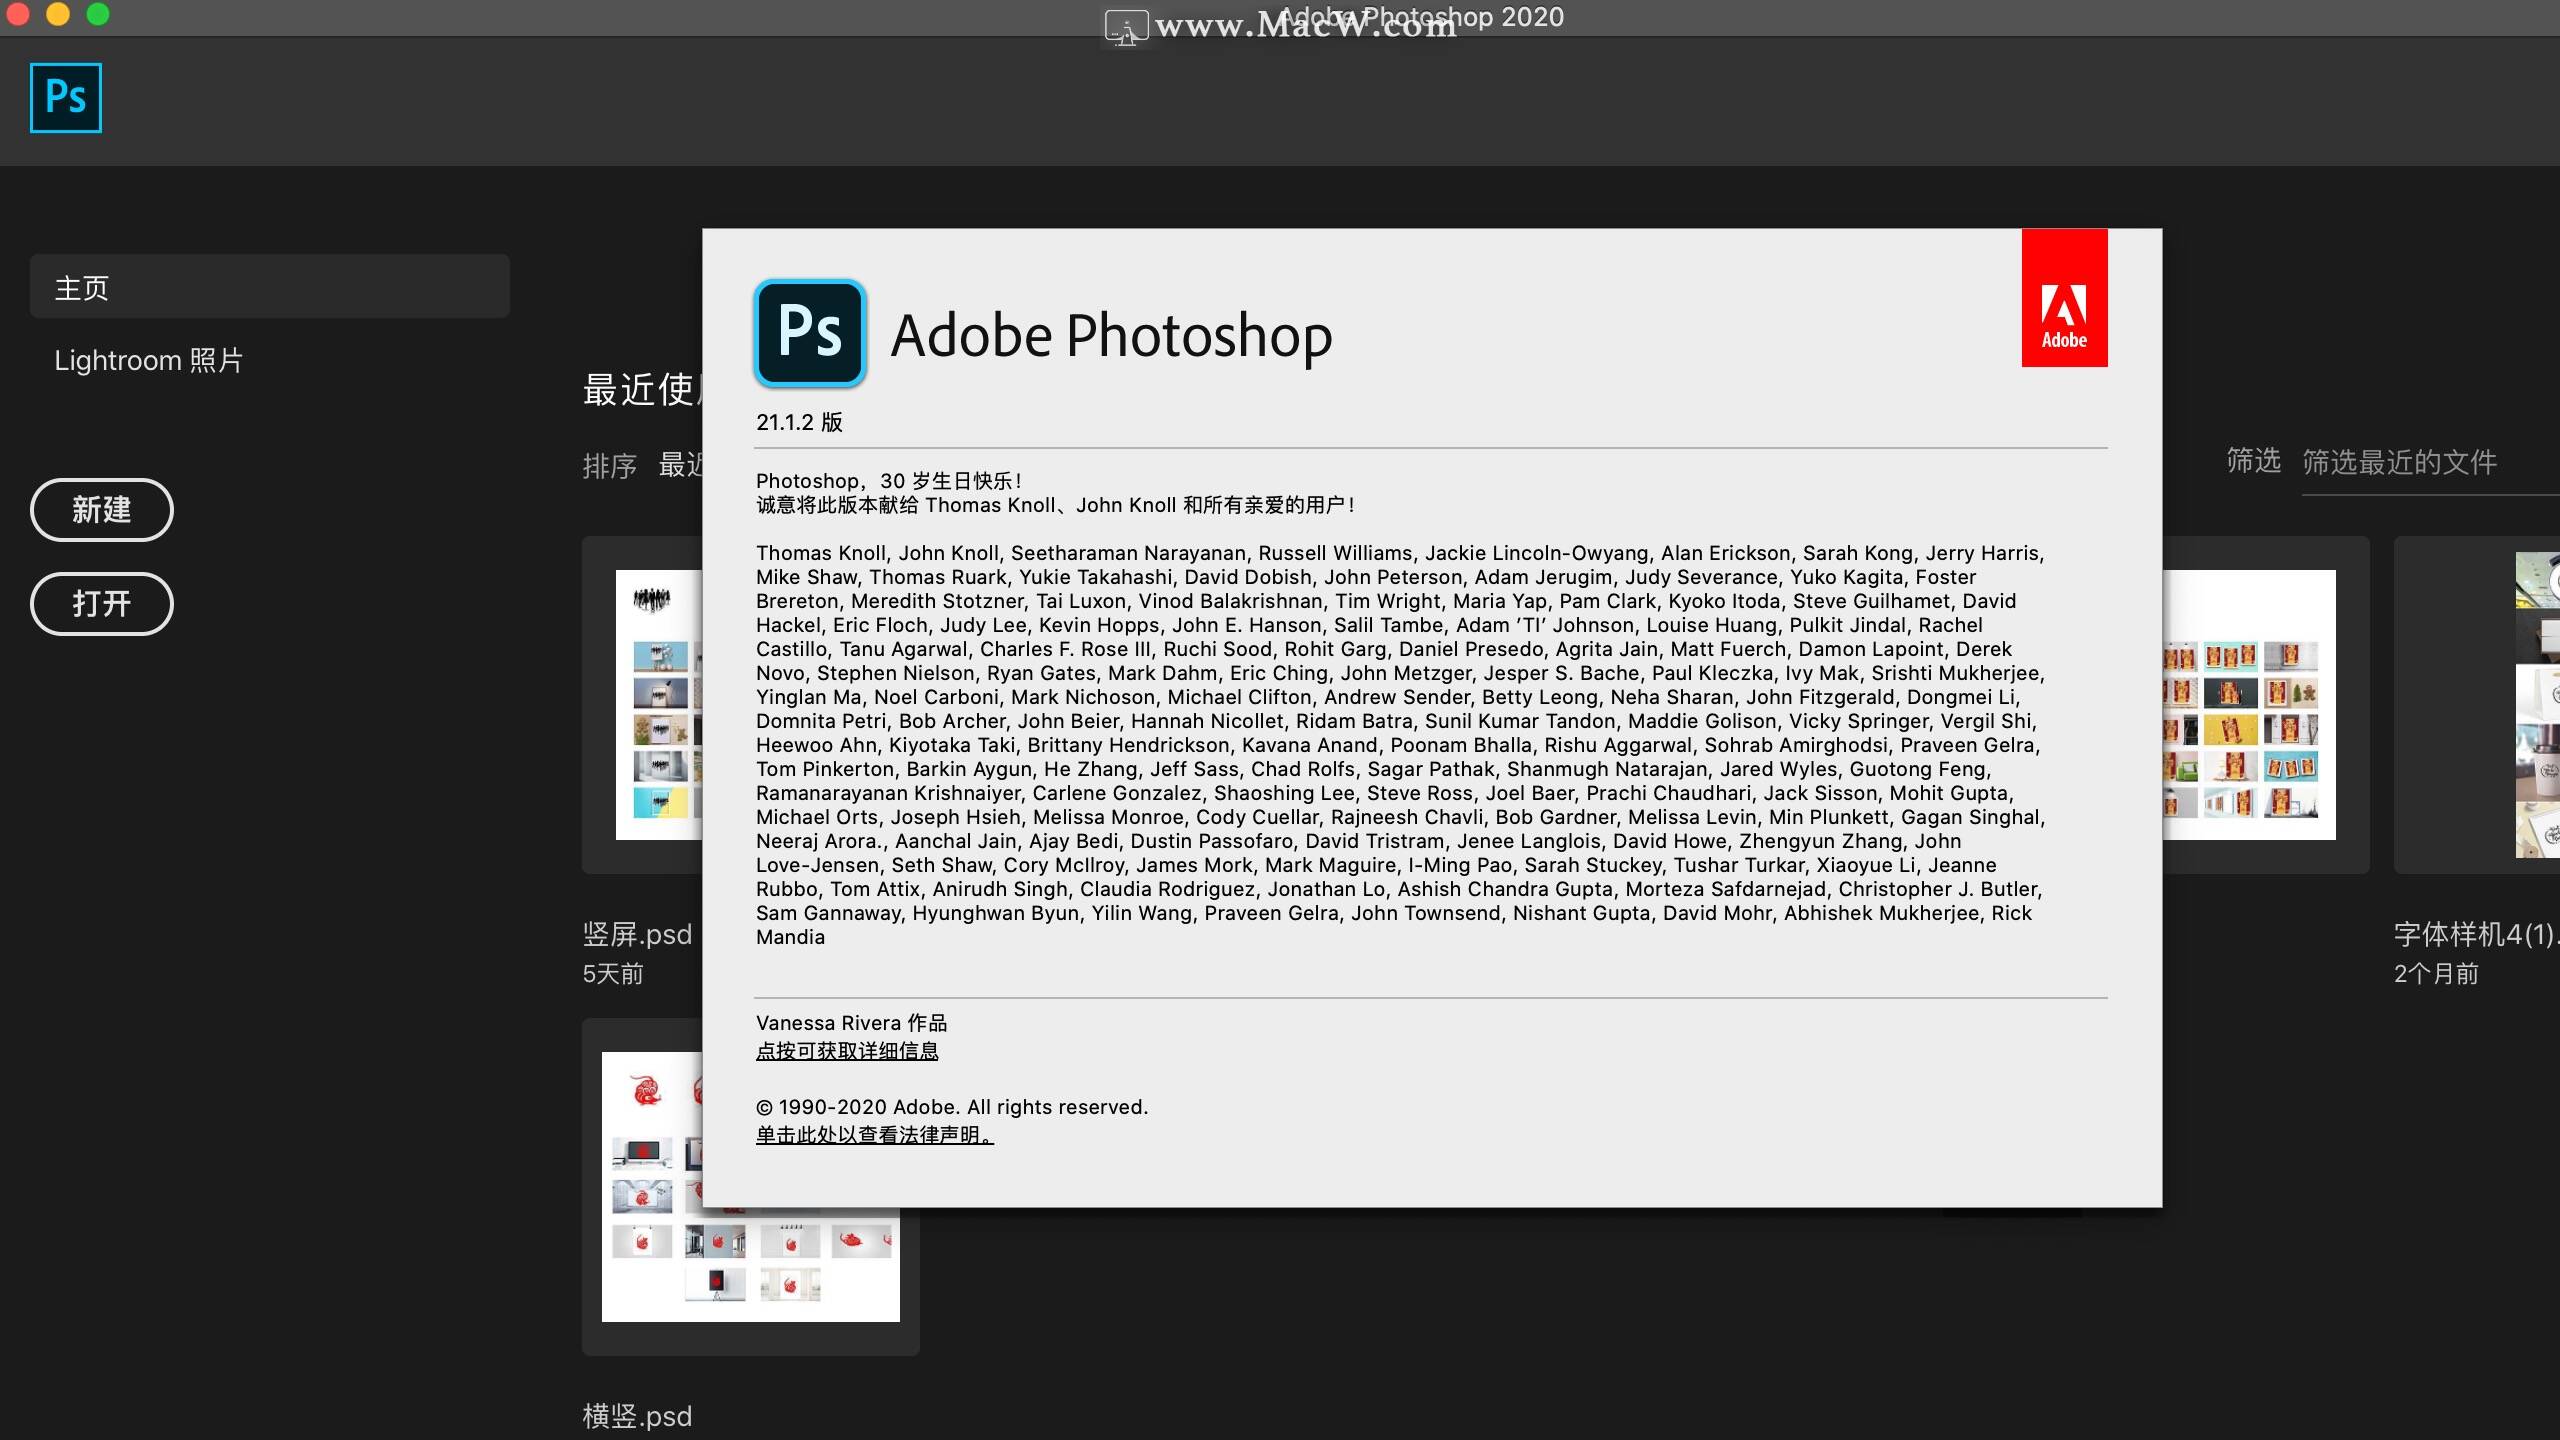Click the 筛选 label

pos(2253,461)
